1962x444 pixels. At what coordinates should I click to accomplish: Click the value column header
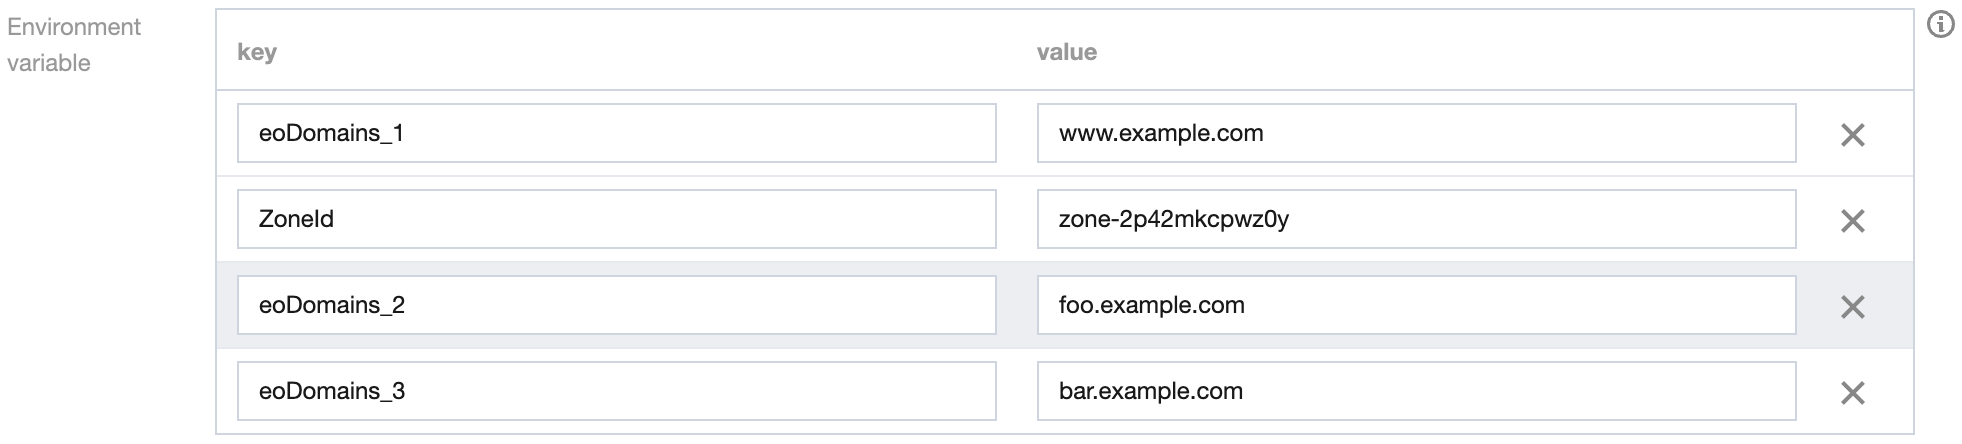tap(1066, 52)
